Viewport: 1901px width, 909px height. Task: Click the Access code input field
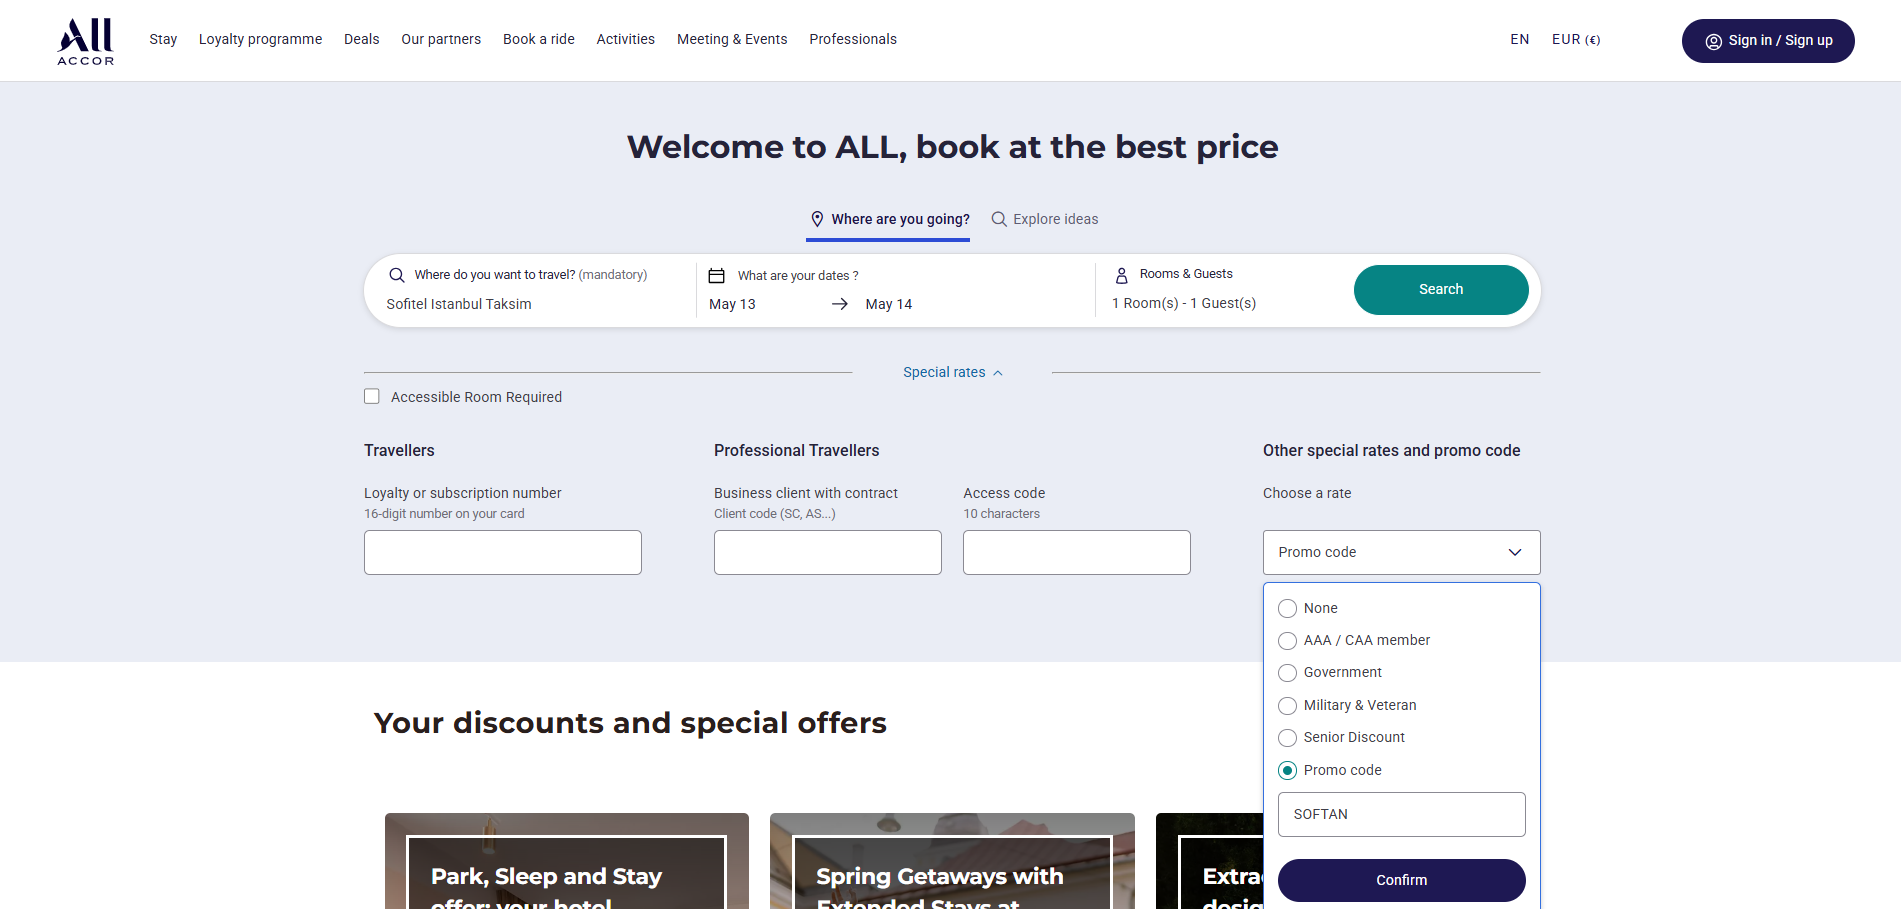point(1076,552)
